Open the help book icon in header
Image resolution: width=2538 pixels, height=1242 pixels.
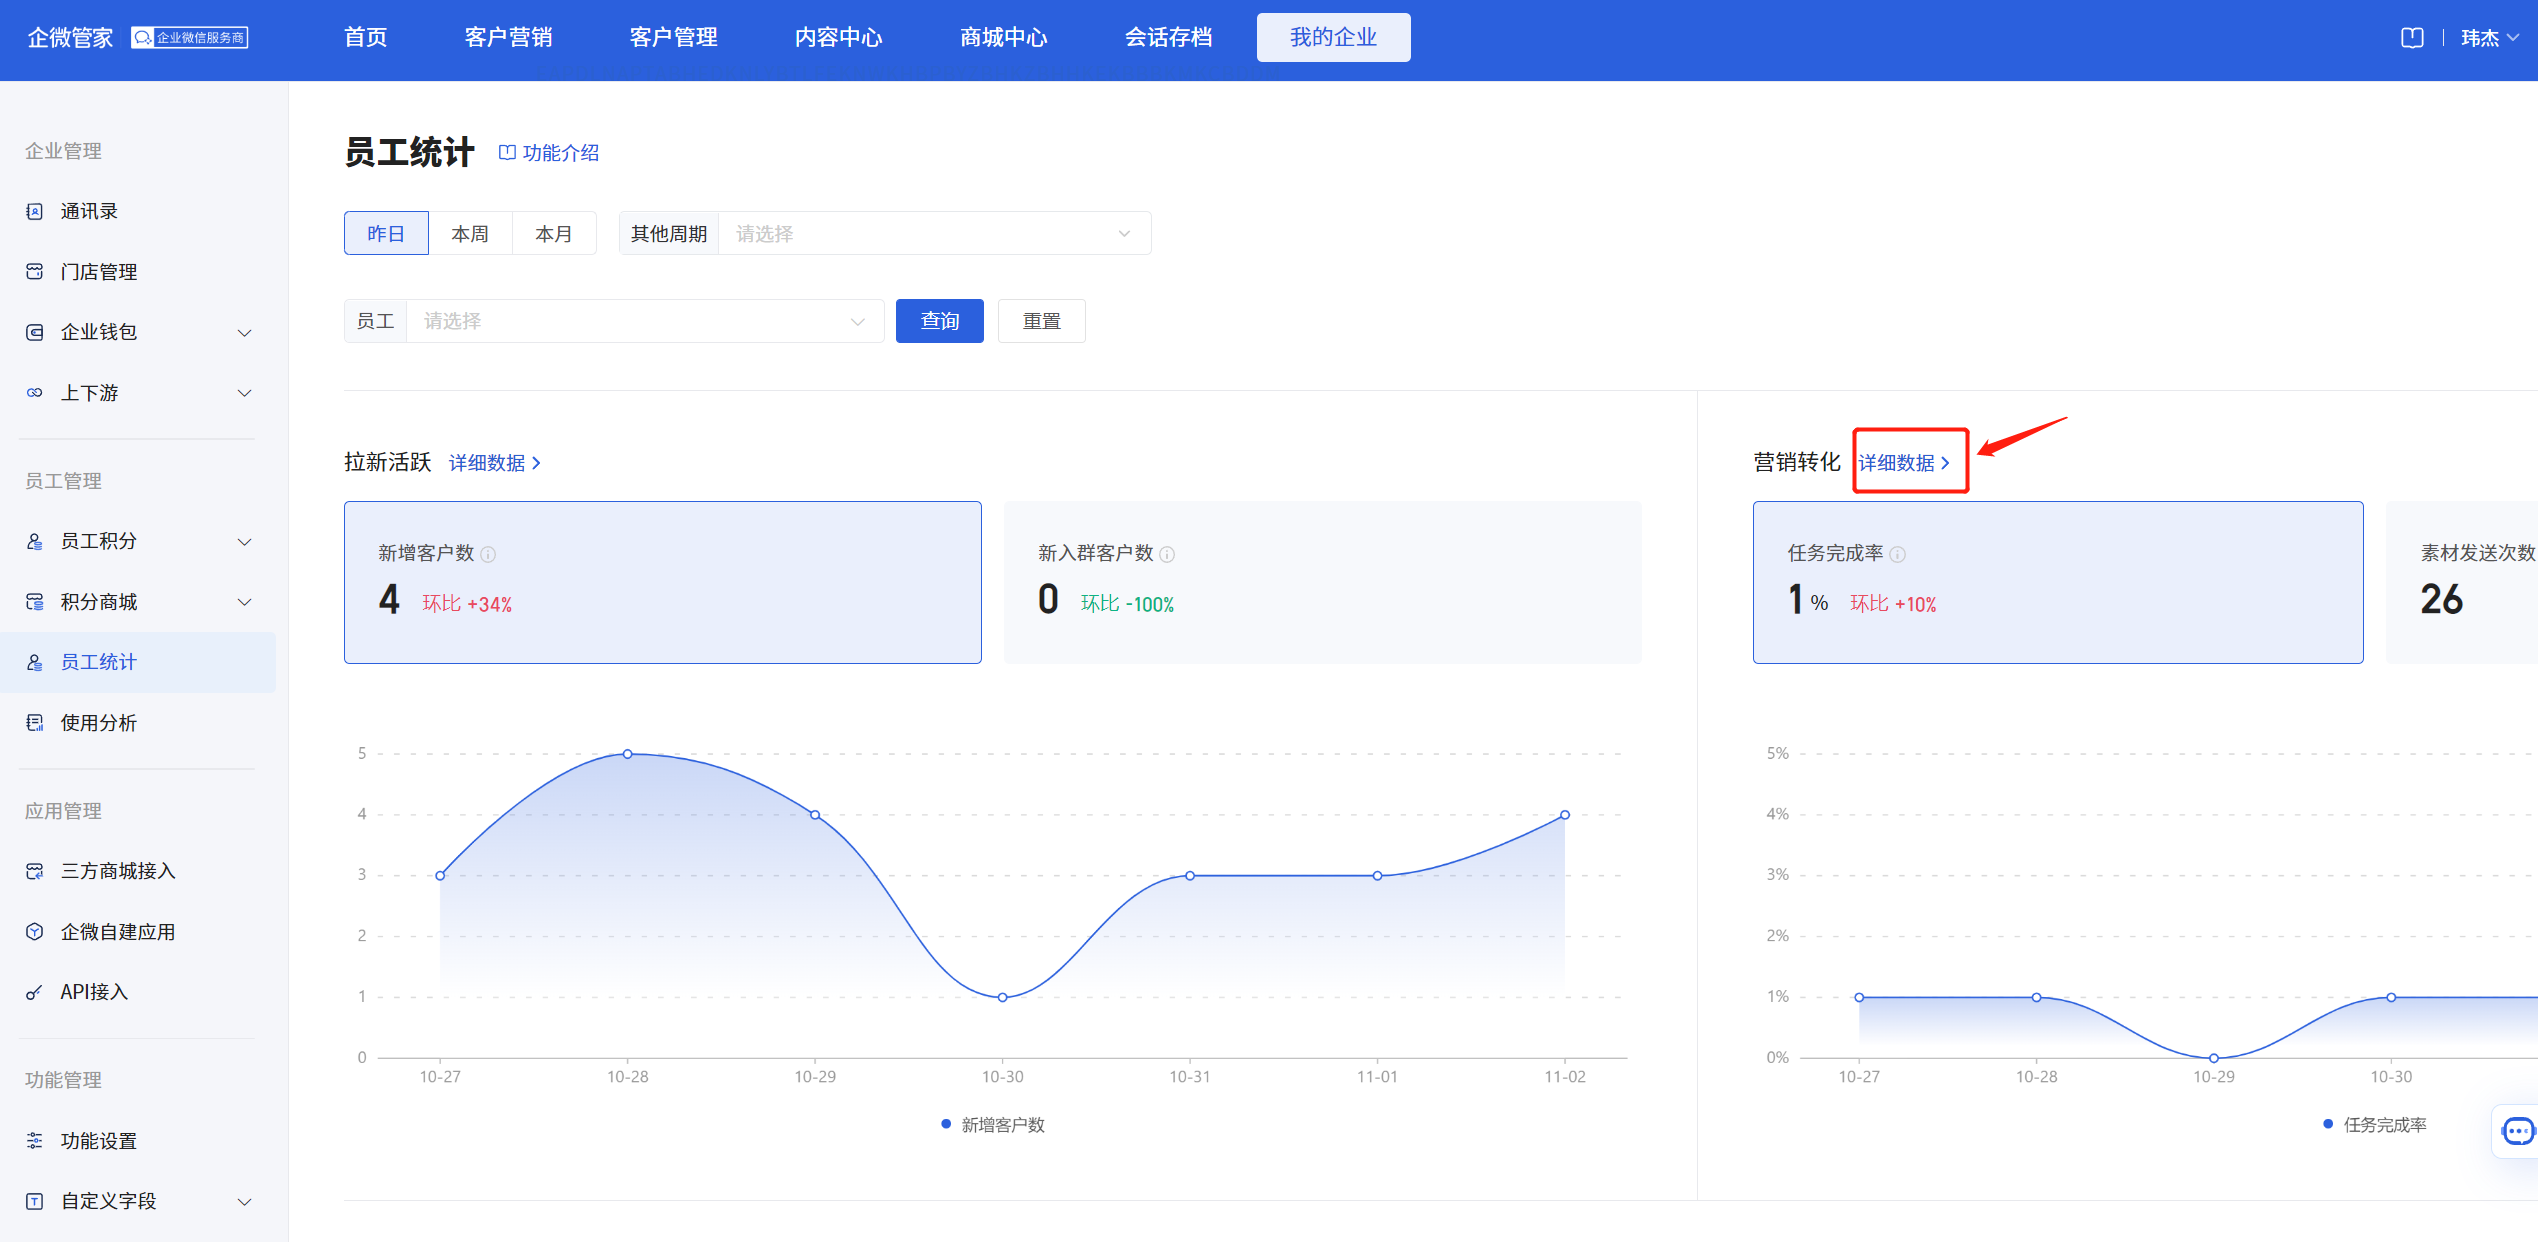2412,38
